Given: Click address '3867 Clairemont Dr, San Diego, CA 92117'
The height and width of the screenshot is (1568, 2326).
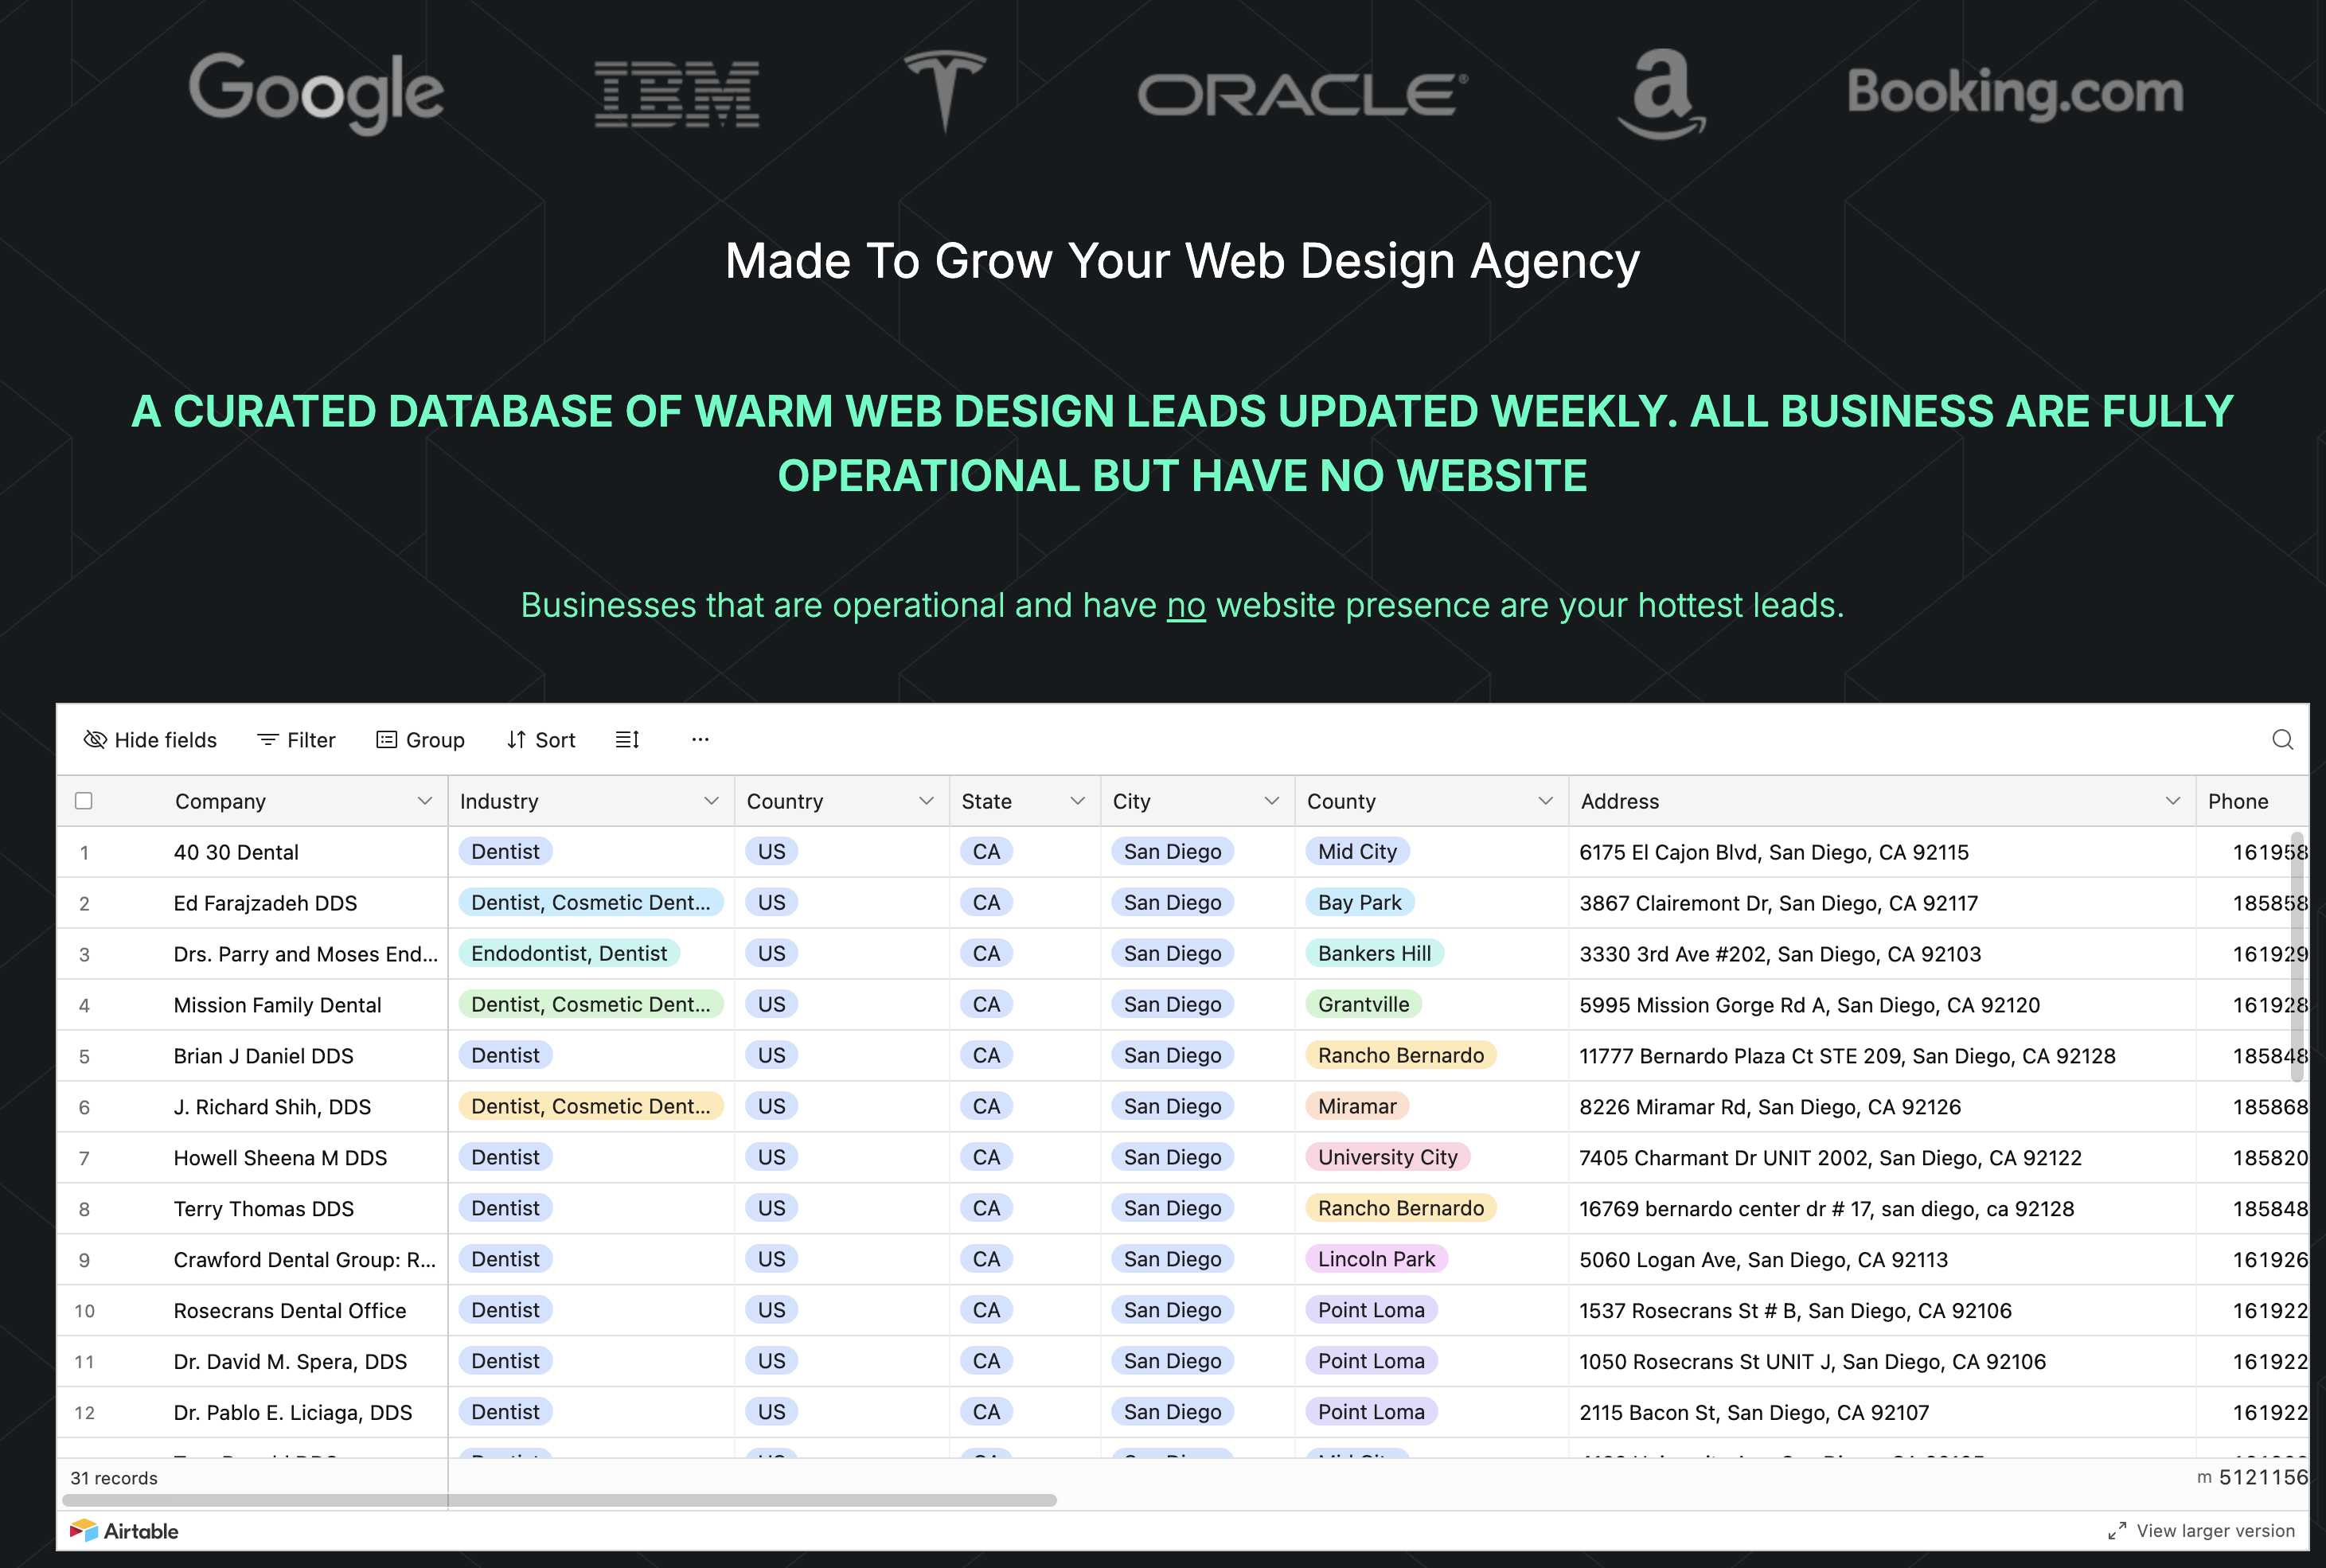Looking at the screenshot, I should [x=1779, y=903].
